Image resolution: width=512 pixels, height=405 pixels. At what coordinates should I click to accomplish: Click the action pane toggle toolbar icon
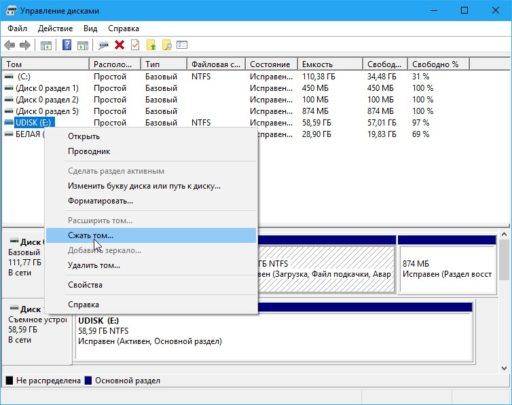82,45
